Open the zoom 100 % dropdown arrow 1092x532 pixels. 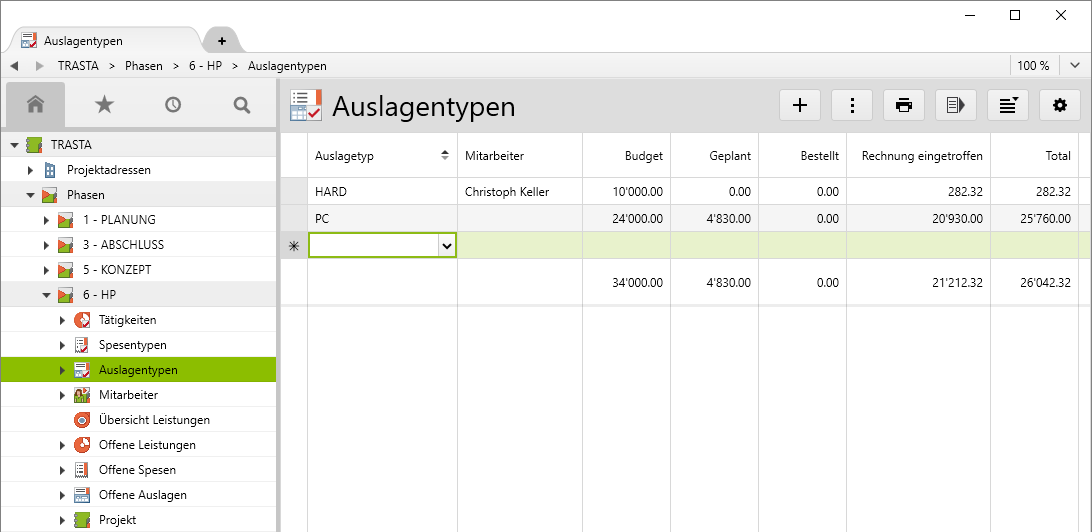tap(1074, 66)
